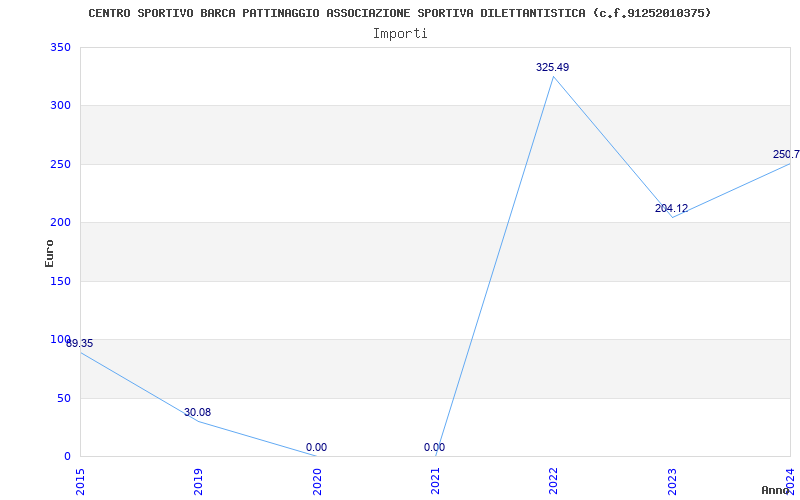The height and width of the screenshot is (500, 800).
Task: Click the 250.7 data label for 2024
Action: tap(786, 155)
